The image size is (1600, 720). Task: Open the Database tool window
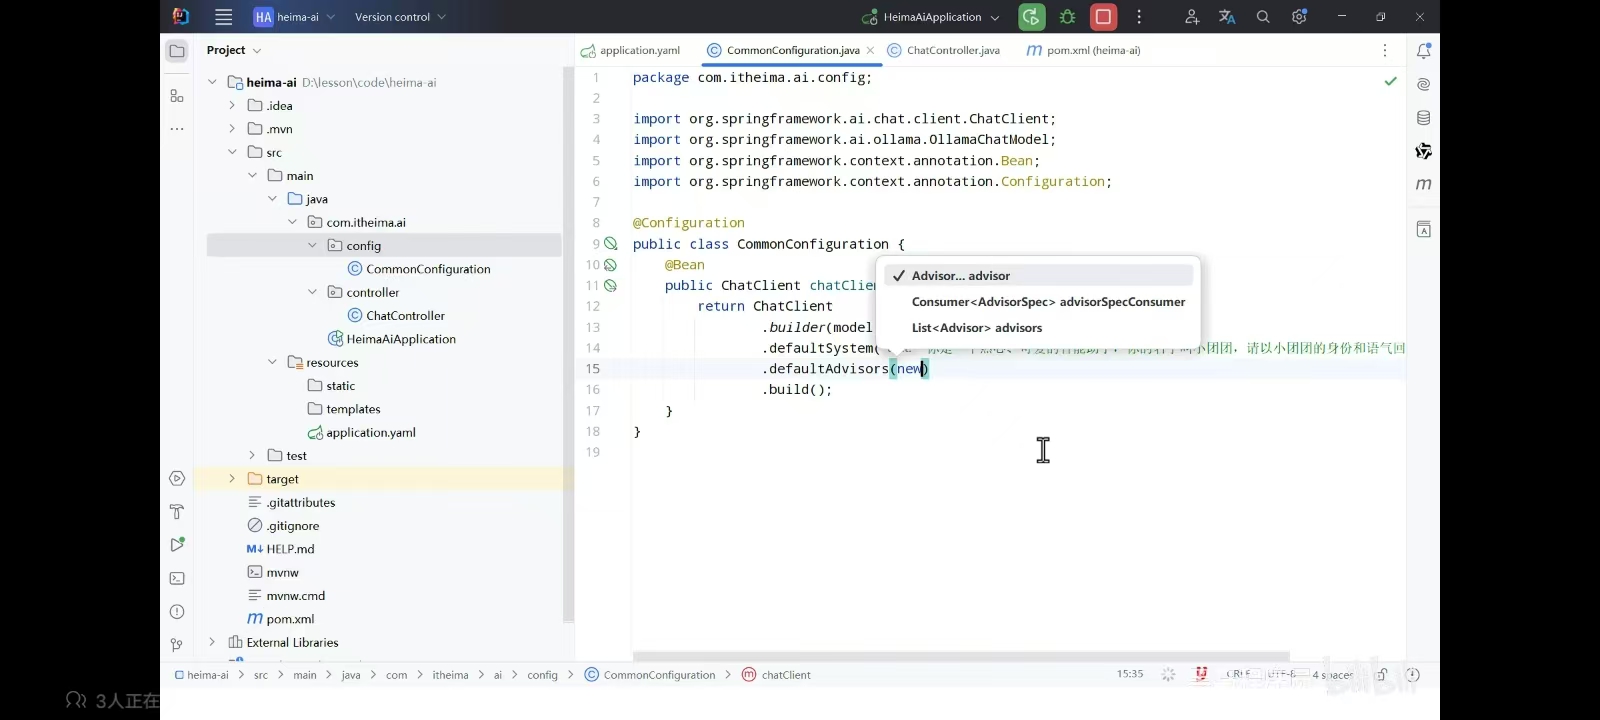coord(1423,118)
